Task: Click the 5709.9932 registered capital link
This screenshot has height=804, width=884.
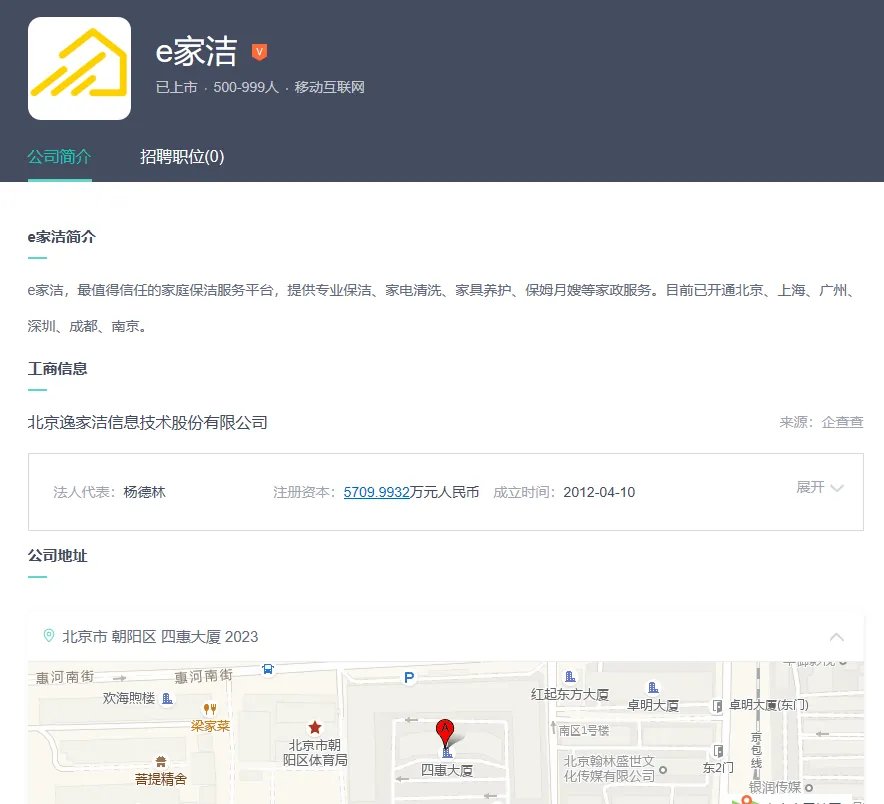Action: point(377,492)
